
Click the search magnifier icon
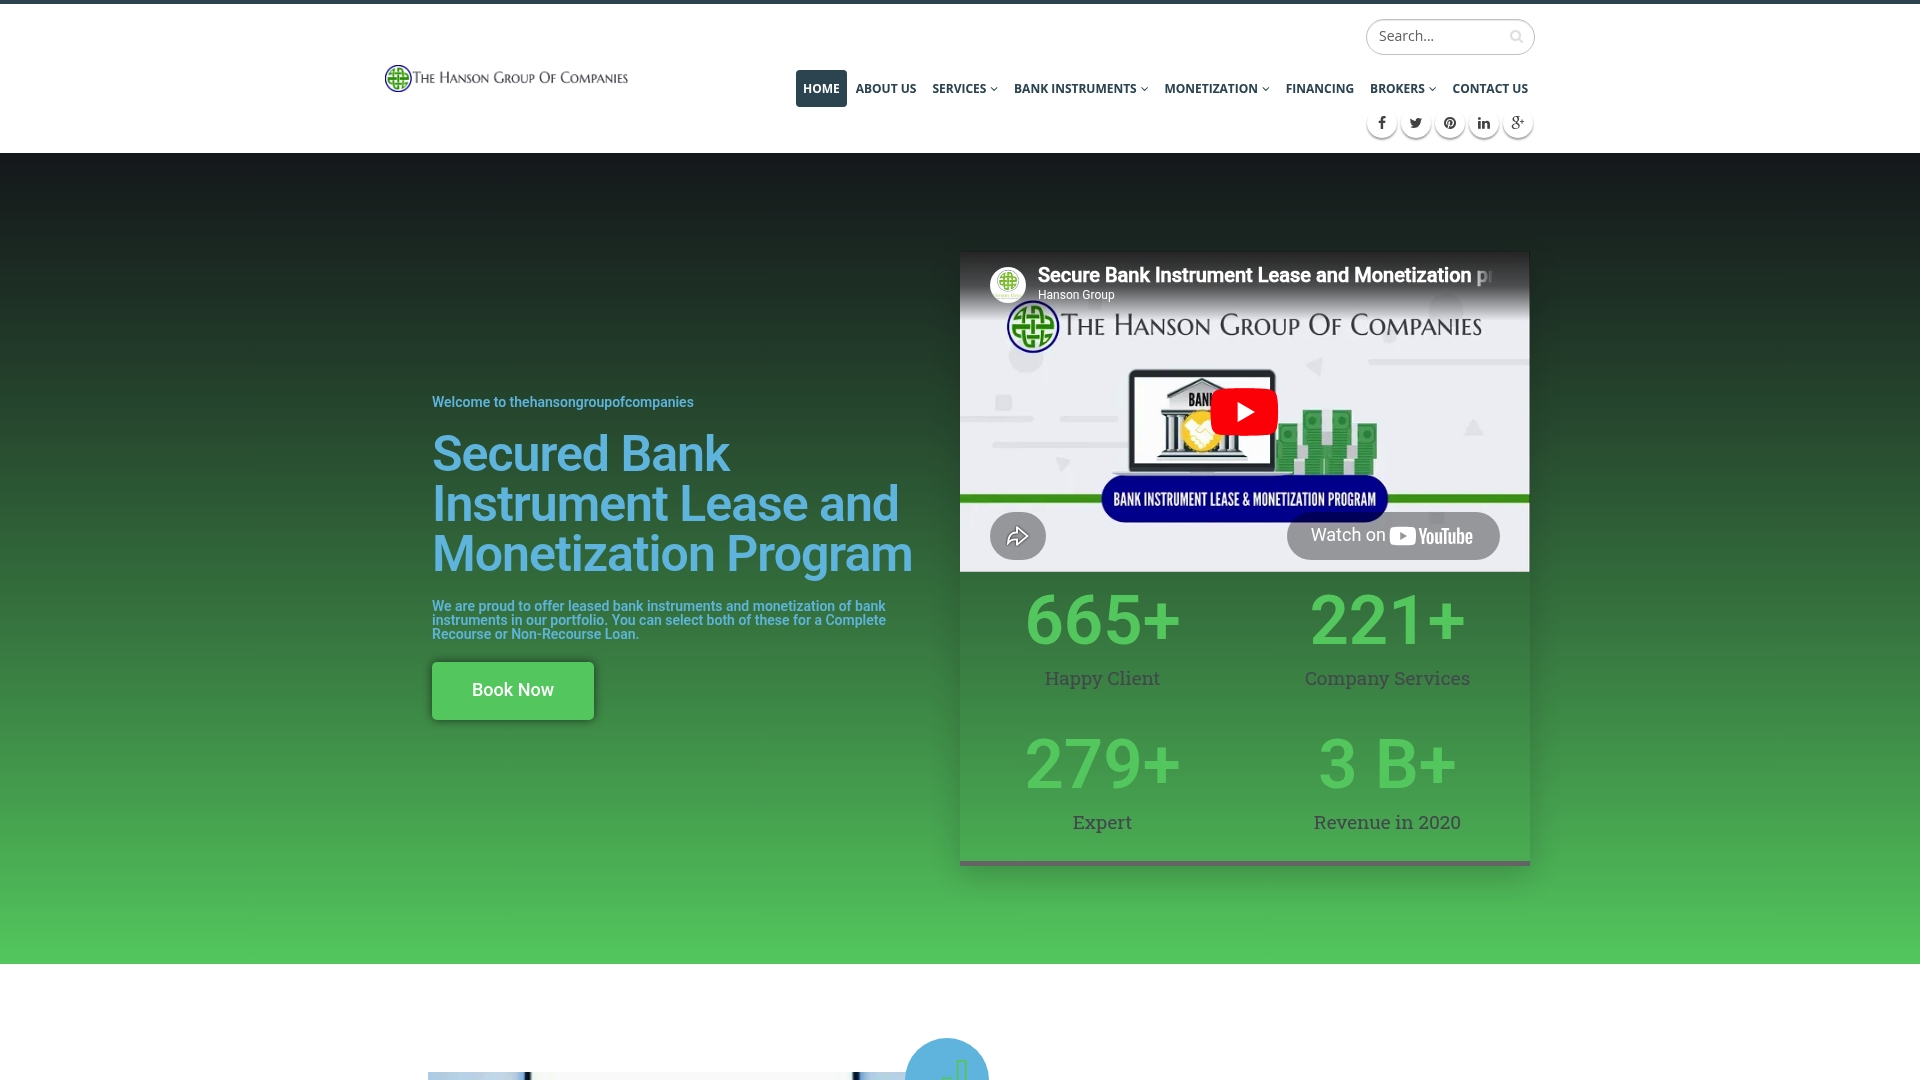coord(1516,37)
